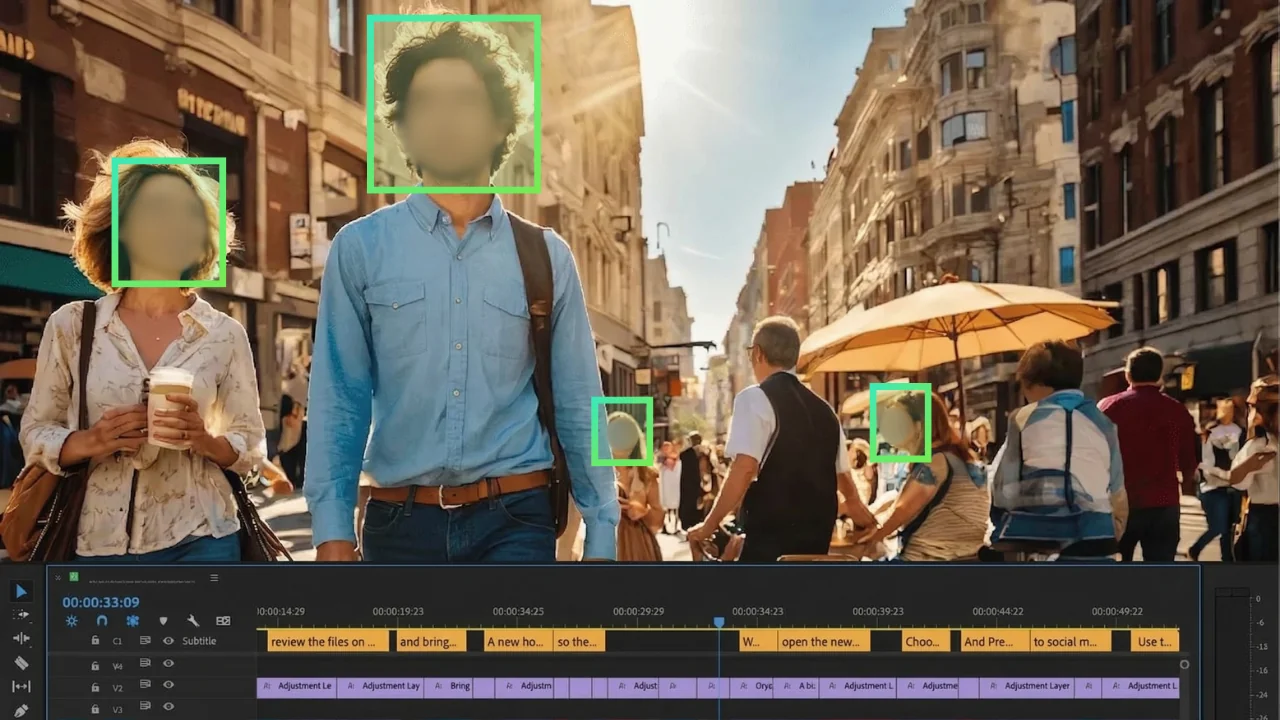Select the Selection tool arrow
The image size is (1280, 720).
pyautogui.click(x=21, y=591)
